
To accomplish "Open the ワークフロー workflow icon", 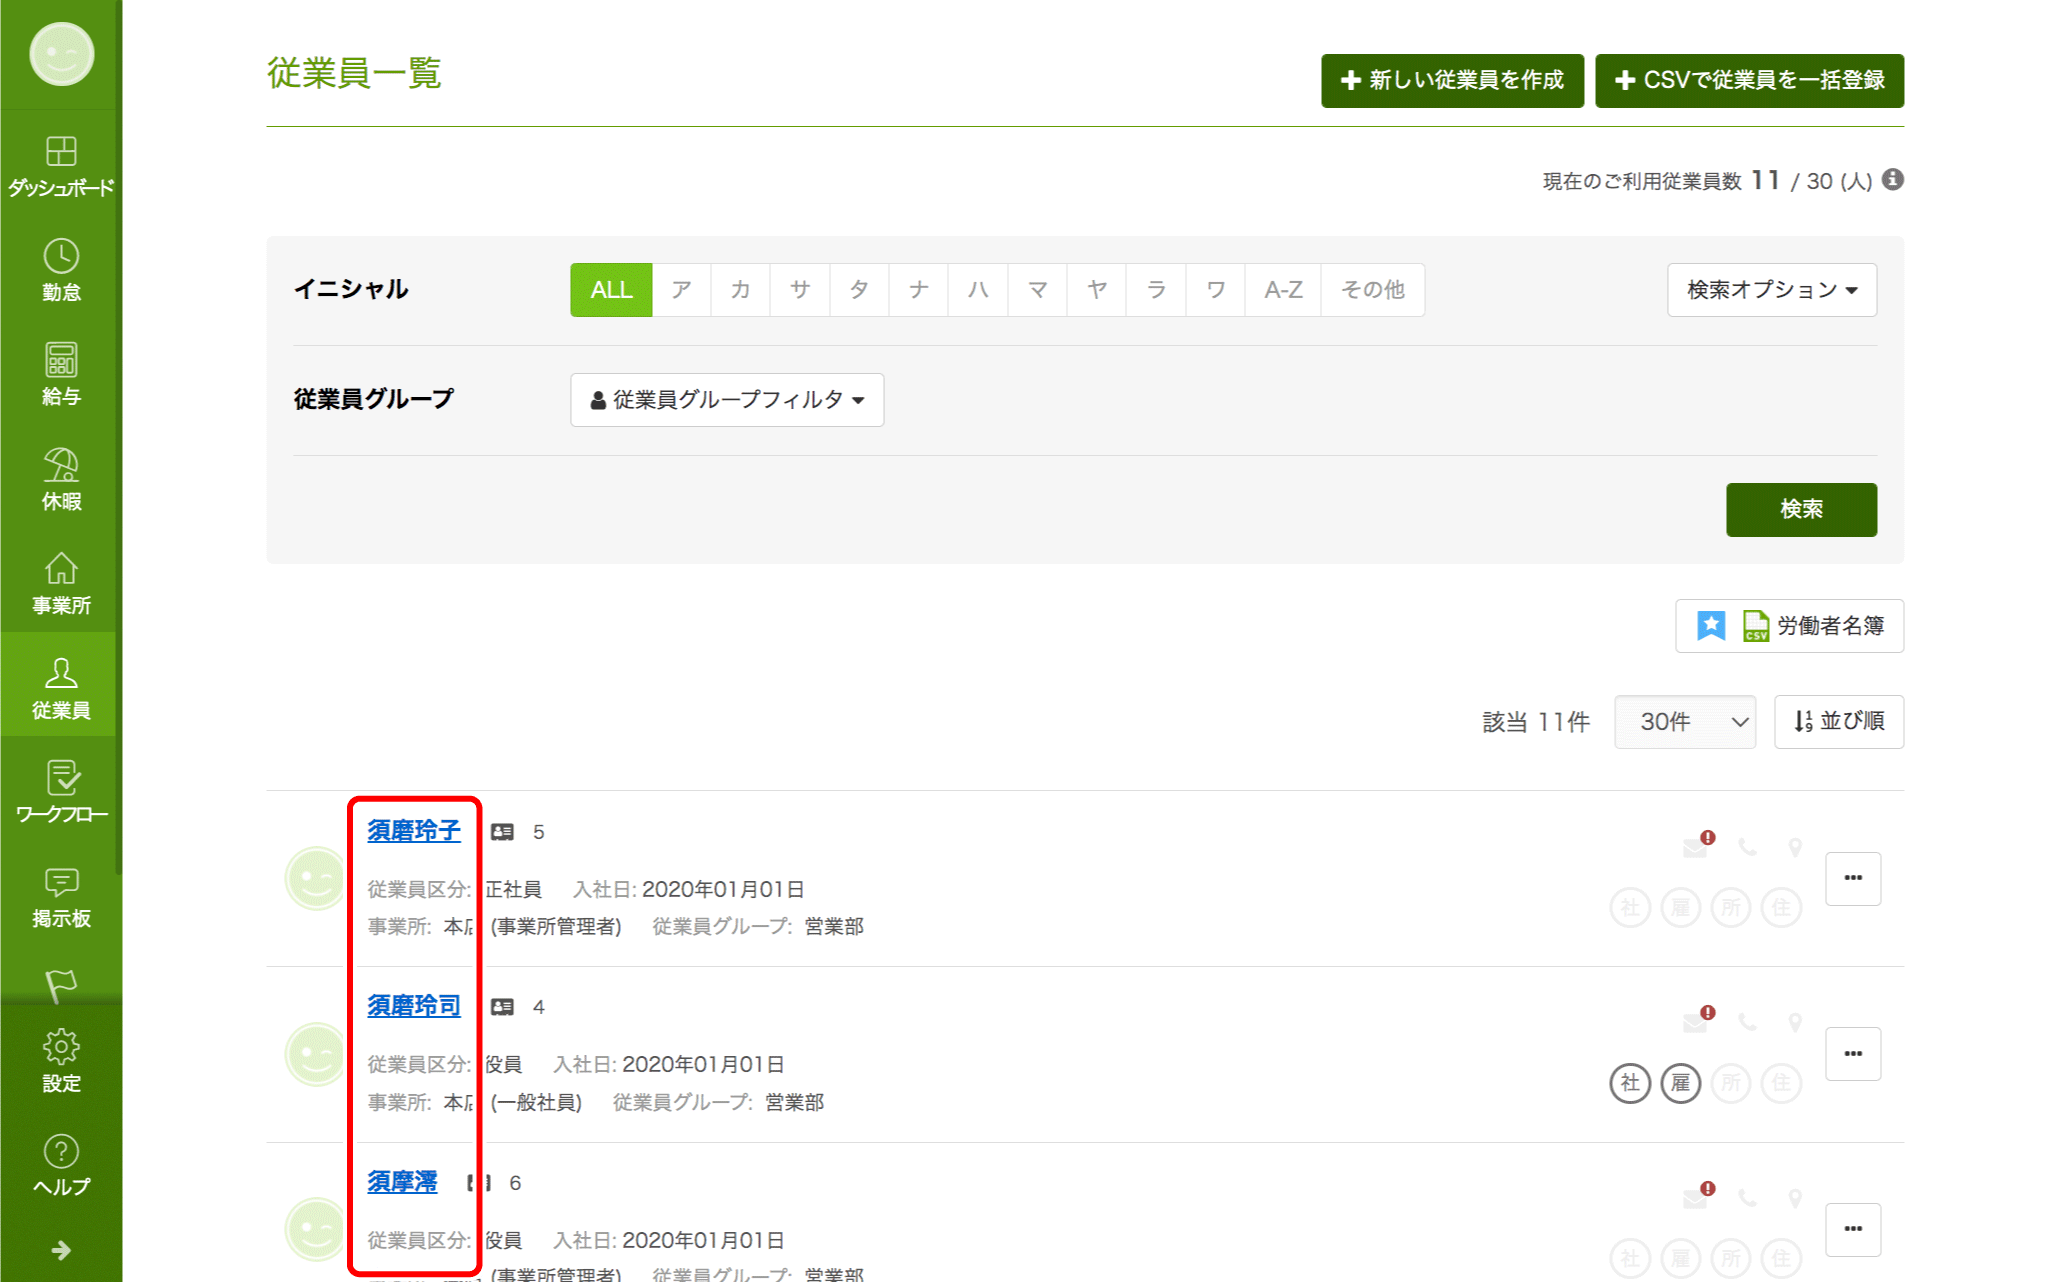I will (x=61, y=791).
